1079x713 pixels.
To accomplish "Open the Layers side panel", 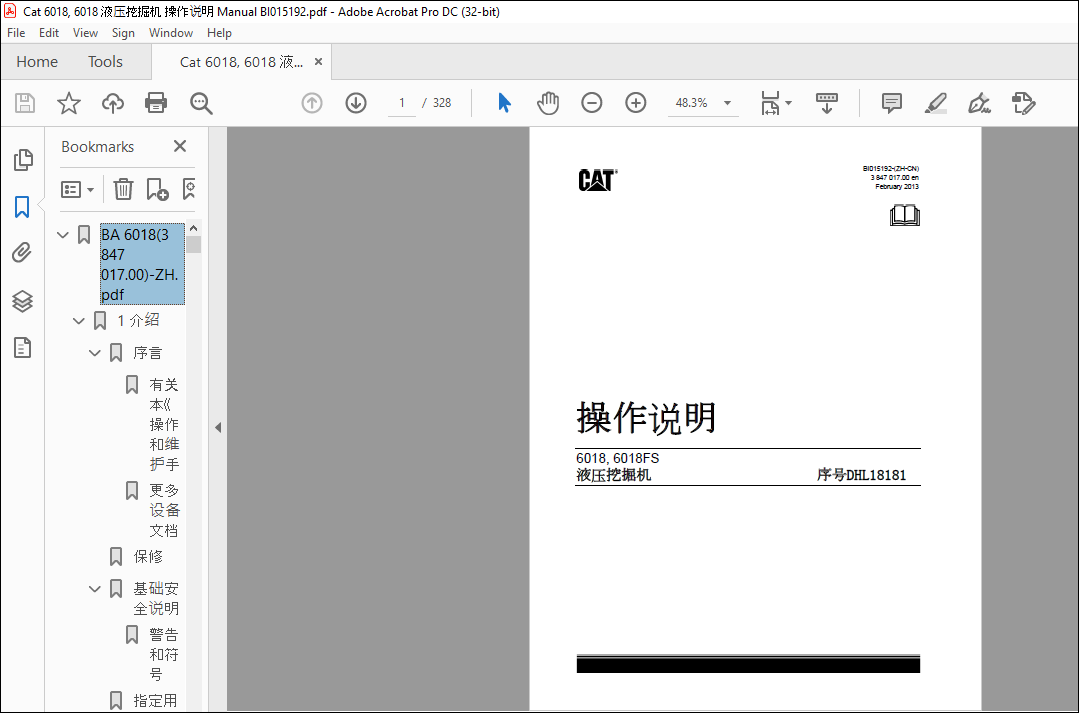I will click(x=22, y=301).
